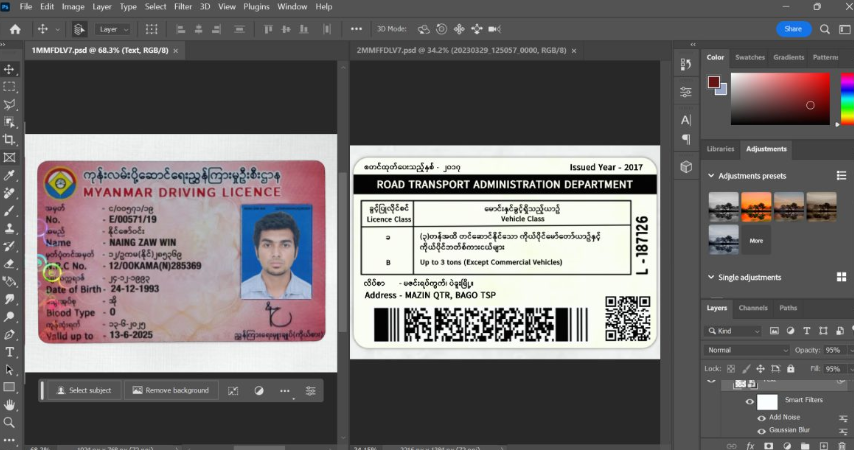Open the Filter menu
This screenshot has width=854, height=450.
(182, 7)
